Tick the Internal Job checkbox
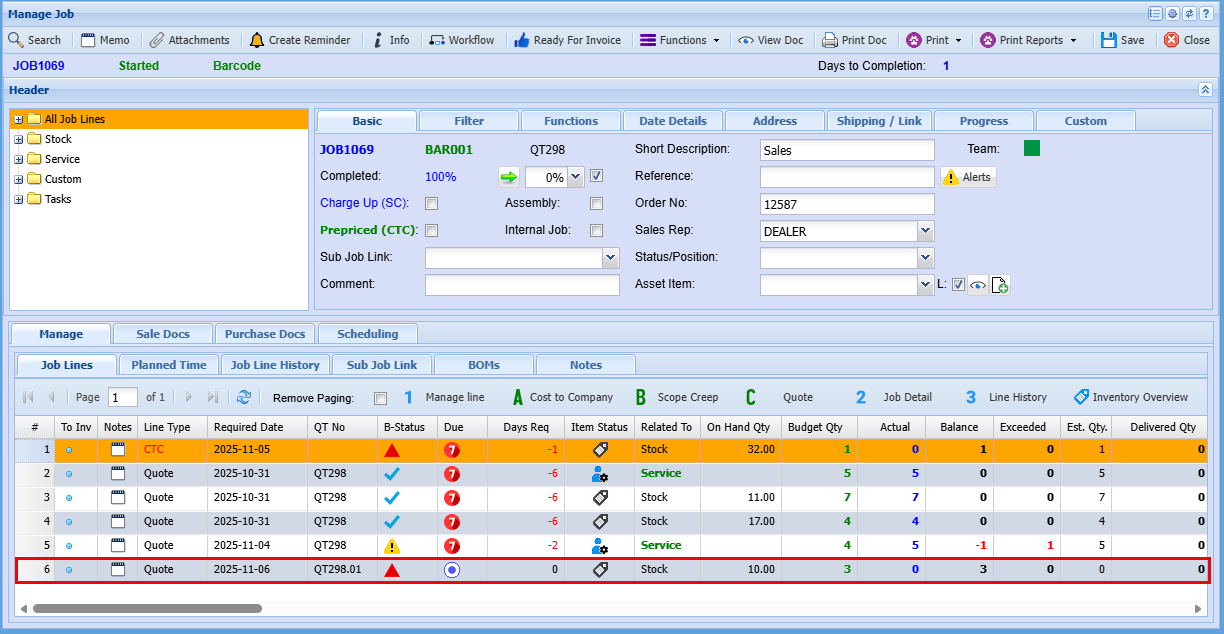 (596, 231)
